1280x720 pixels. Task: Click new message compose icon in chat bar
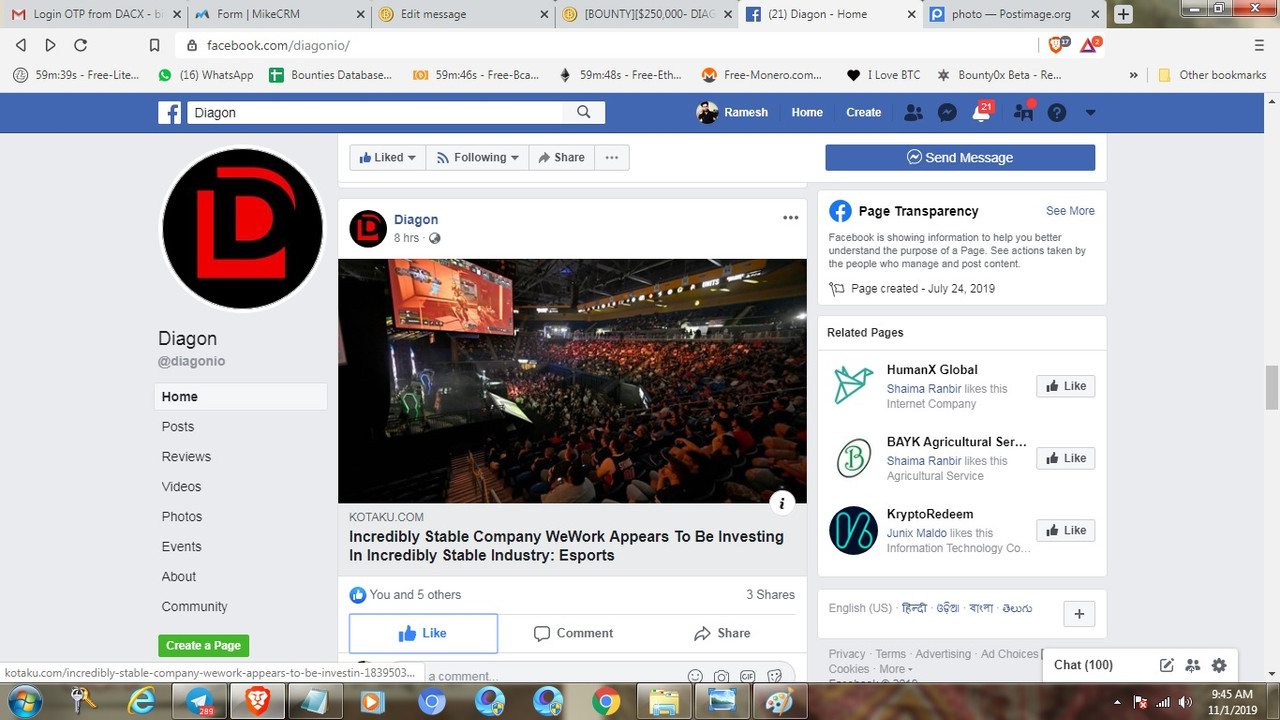click(x=1166, y=665)
